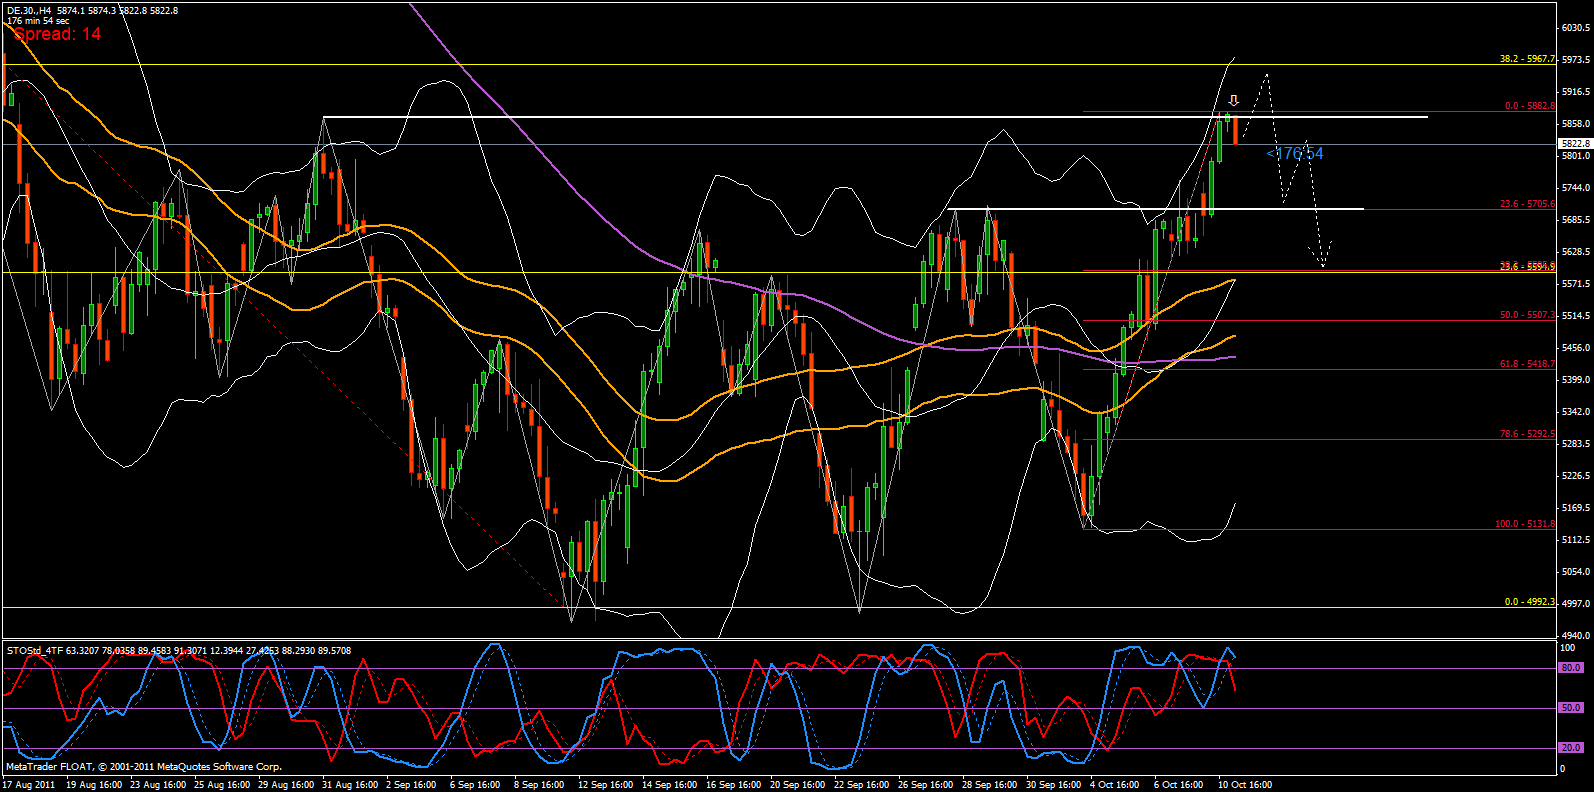
Task: Click the 80.0 level tag on stochastic scale
Action: point(1571,667)
